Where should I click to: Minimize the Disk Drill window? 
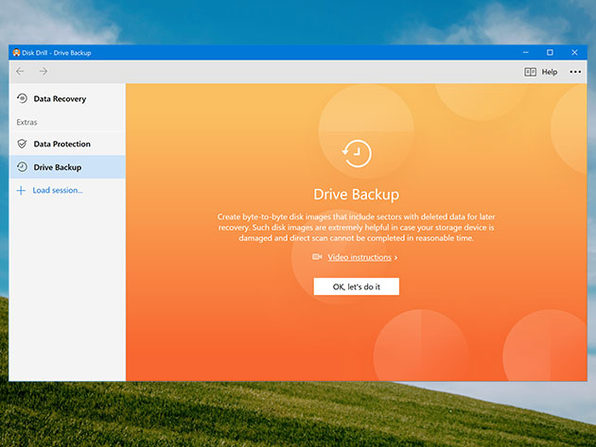coord(526,52)
